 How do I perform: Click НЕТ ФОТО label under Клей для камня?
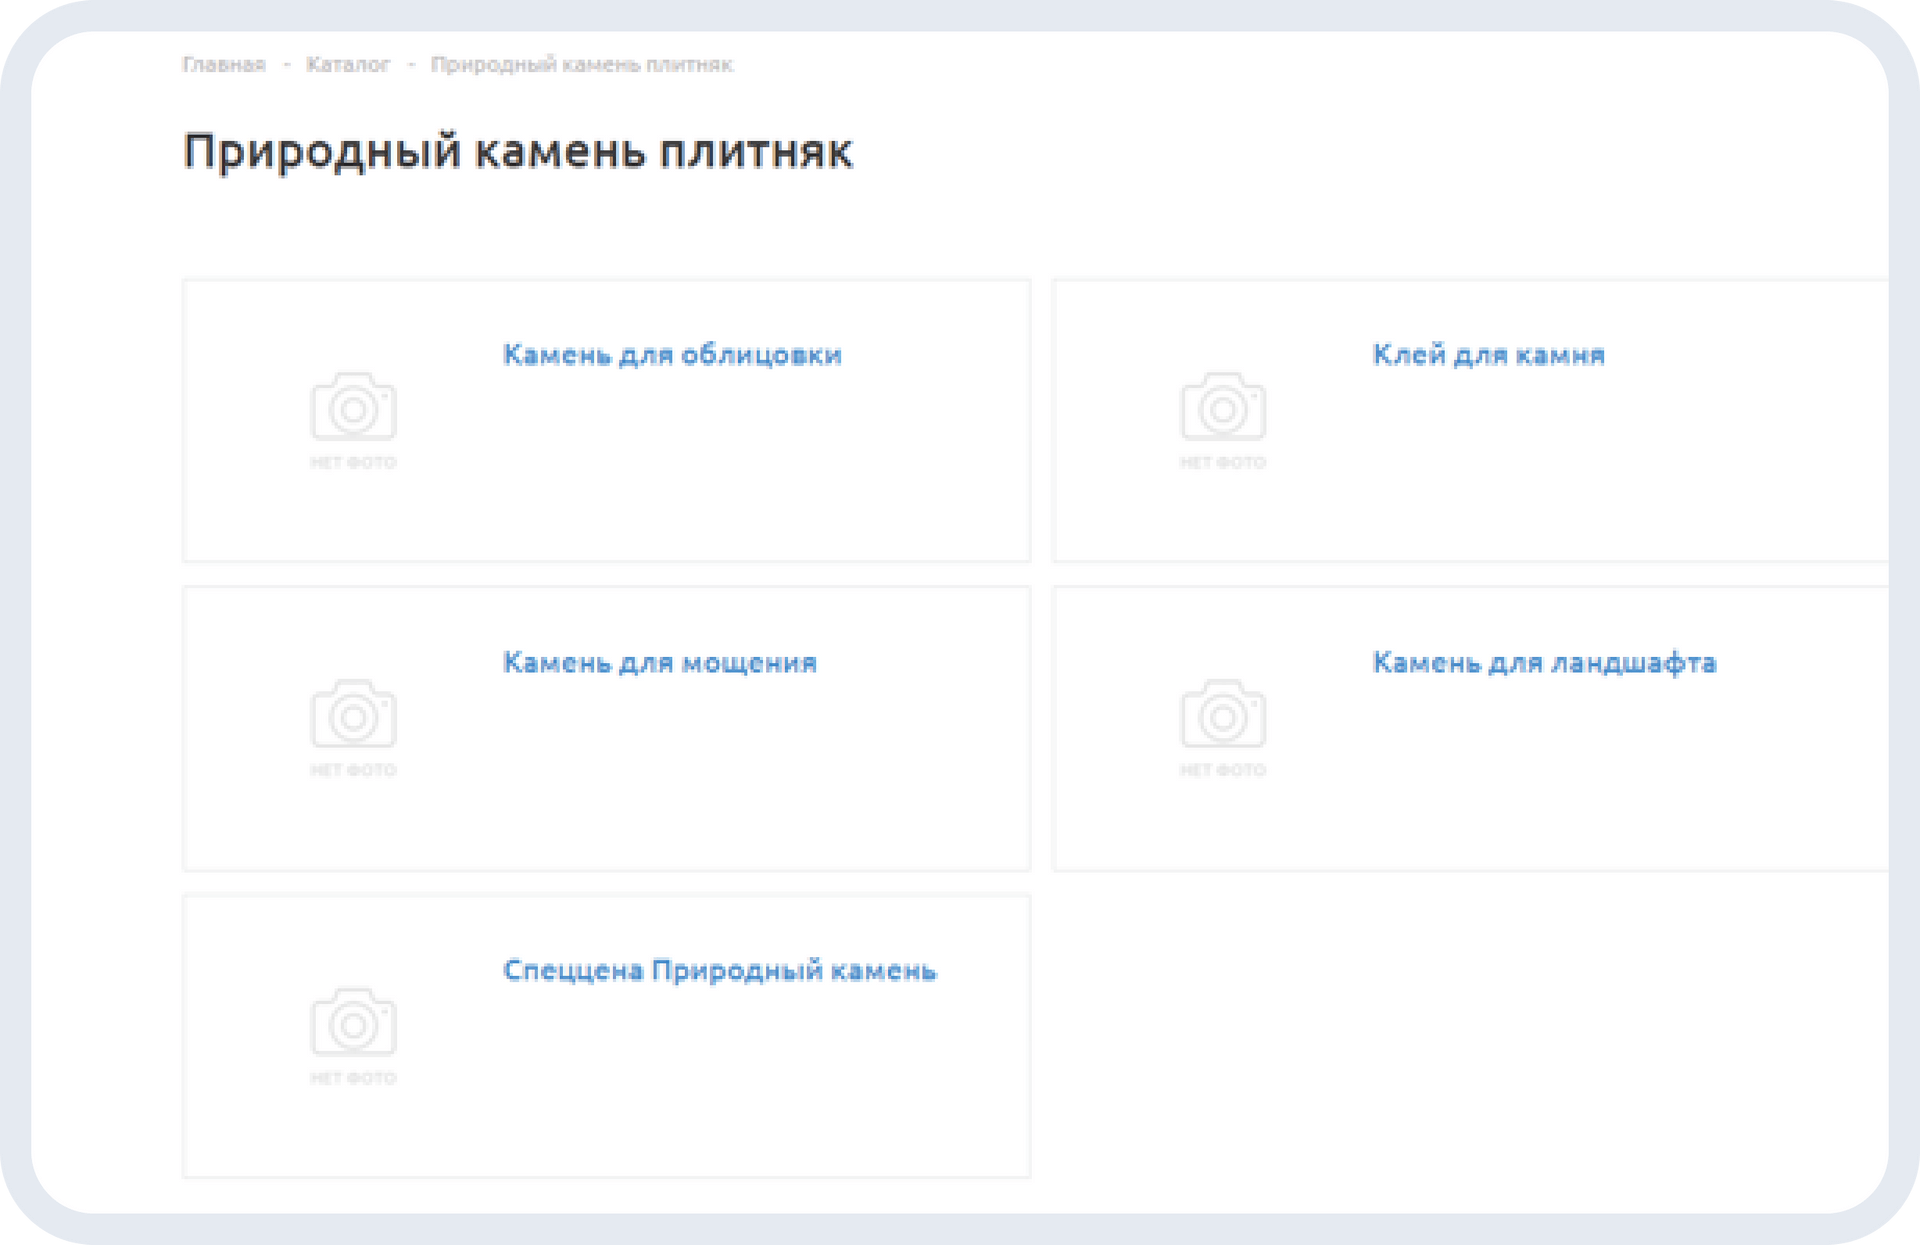(1223, 462)
